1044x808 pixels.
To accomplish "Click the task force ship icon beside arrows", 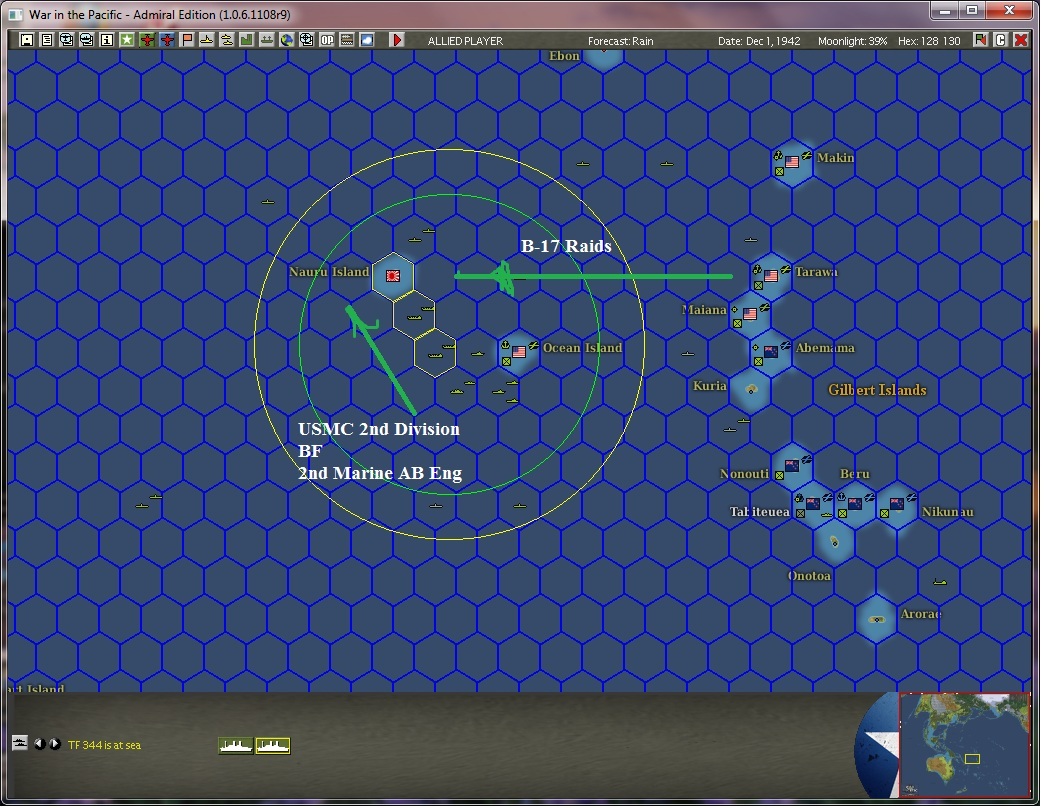I will click(x=20, y=743).
